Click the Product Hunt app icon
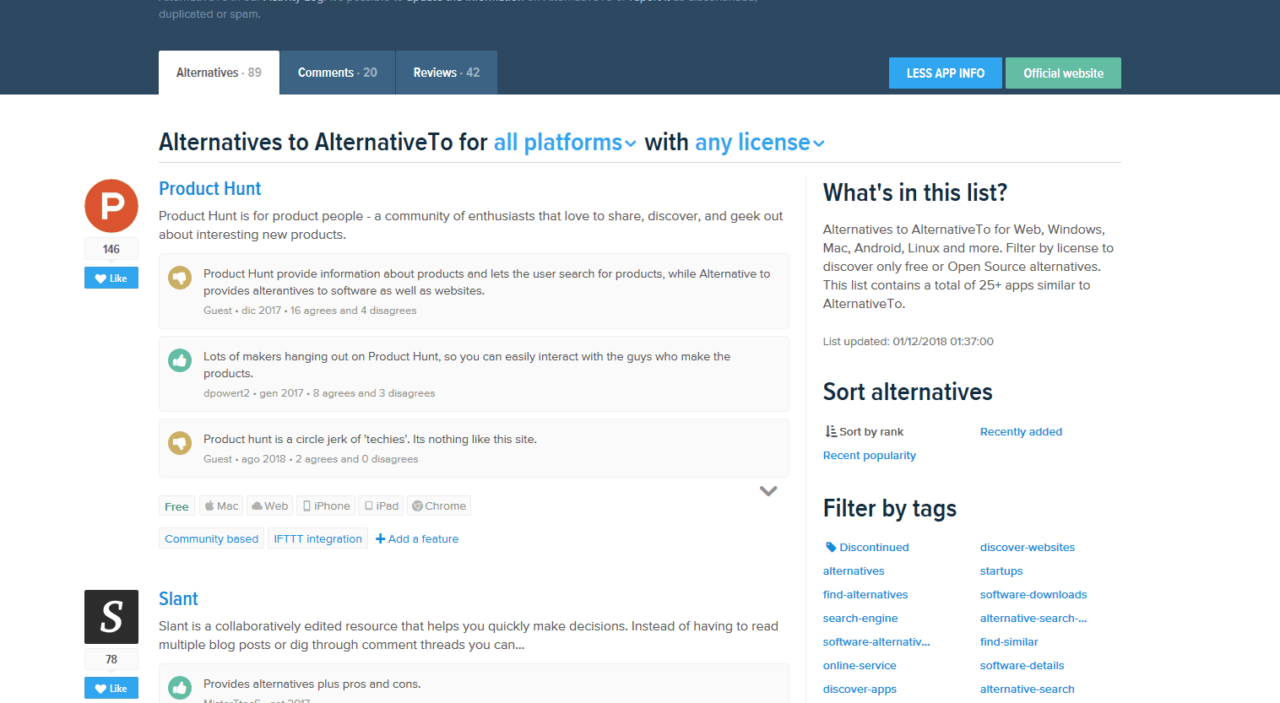This screenshot has width=1280, height=703. coord(110,205)
